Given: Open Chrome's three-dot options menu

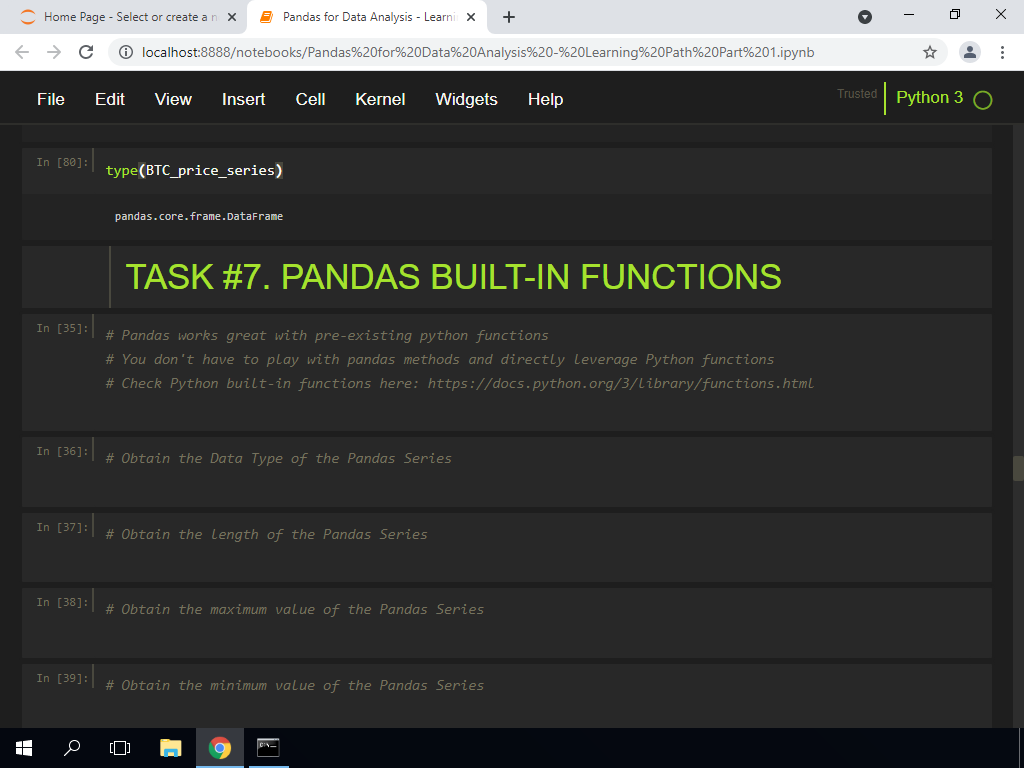Looking at the screenshot, I should [1003, 51].
